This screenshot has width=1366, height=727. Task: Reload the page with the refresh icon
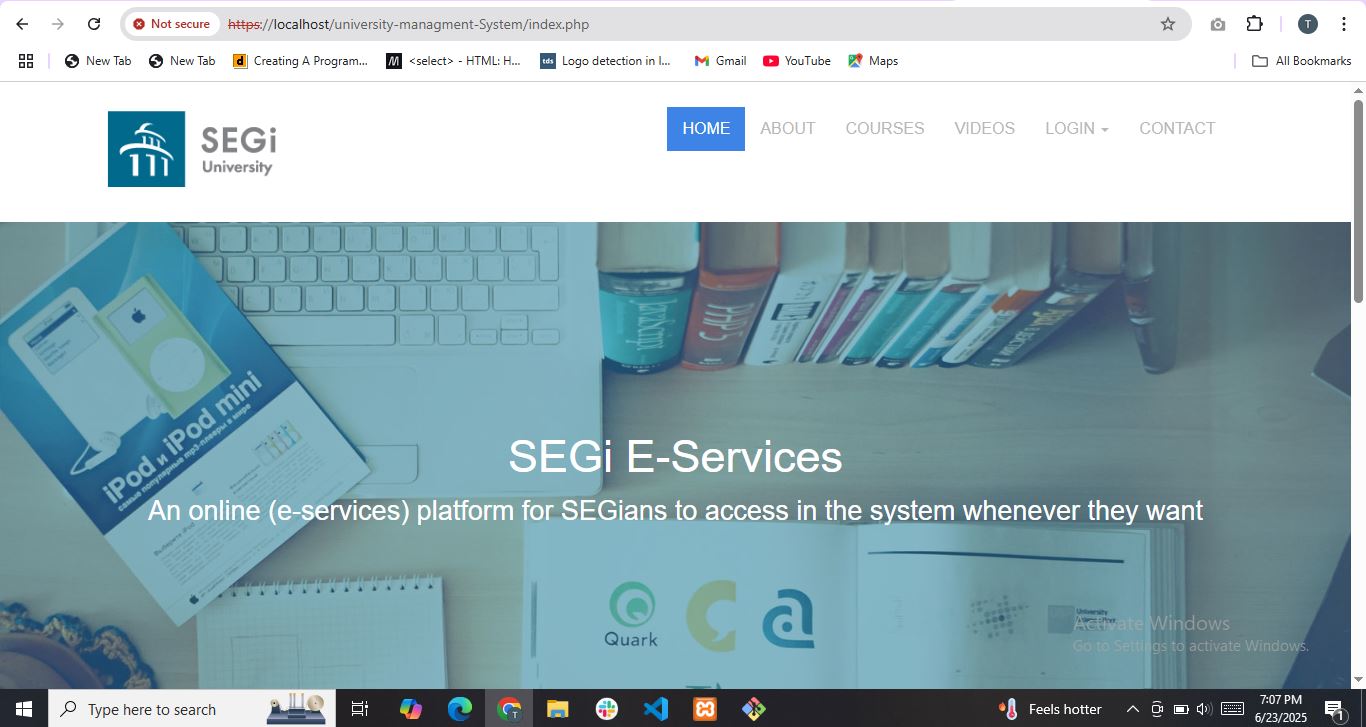coord(94,24)
